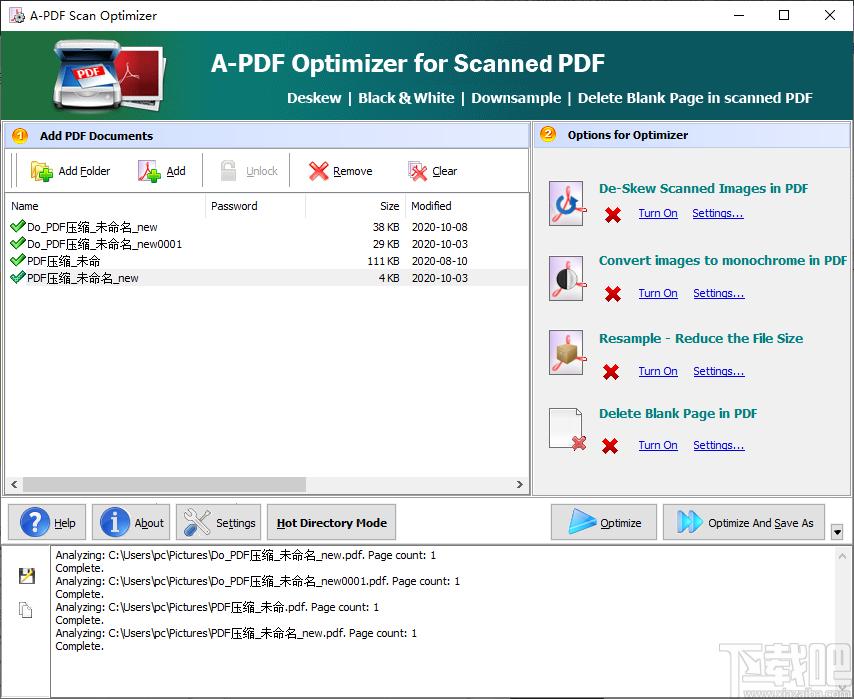Turn On Convert images to monochrome

coord(658,293)
